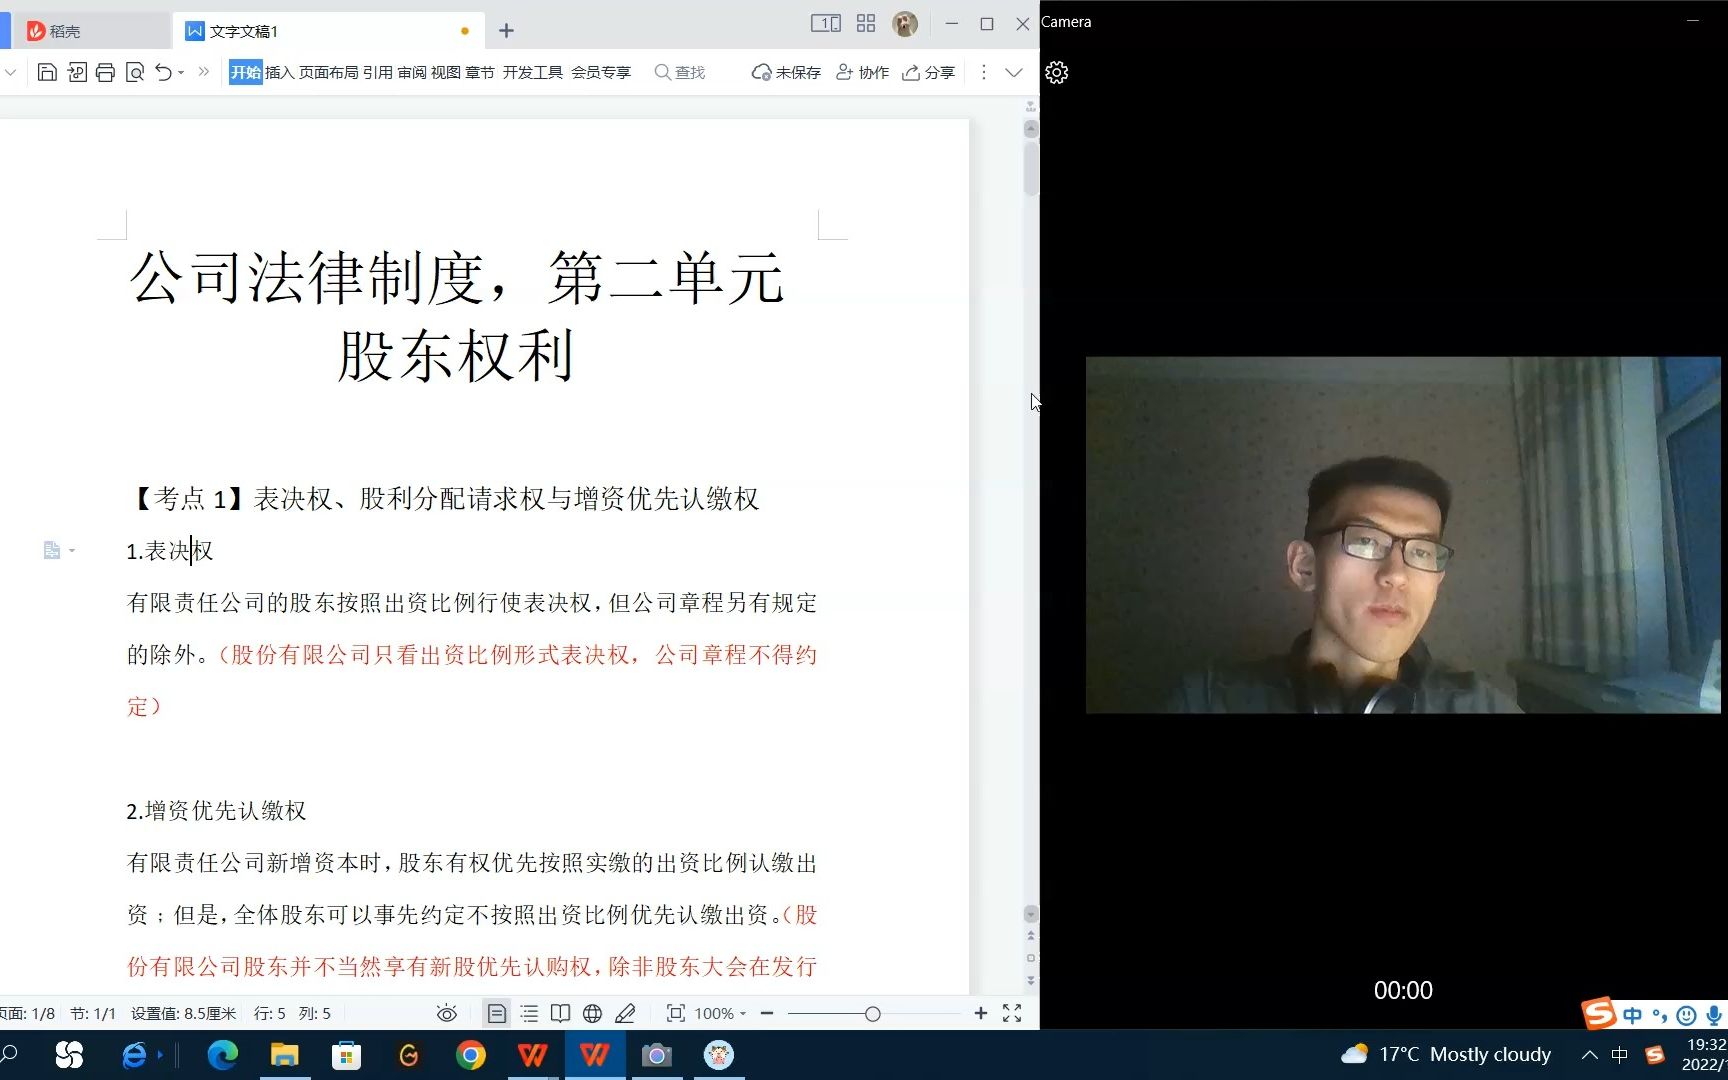Viewport: 1728px width, 1080px height.
Task: Toggle page view mode in status bar
Action: click(x=497, y=1013)
